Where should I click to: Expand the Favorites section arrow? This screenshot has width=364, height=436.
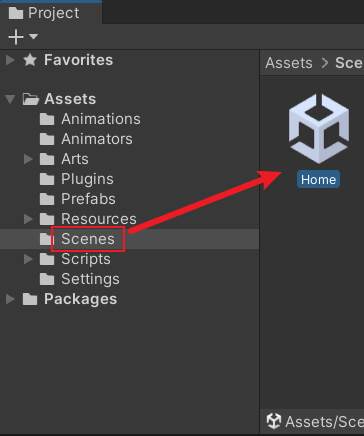(x=10, y=60)
